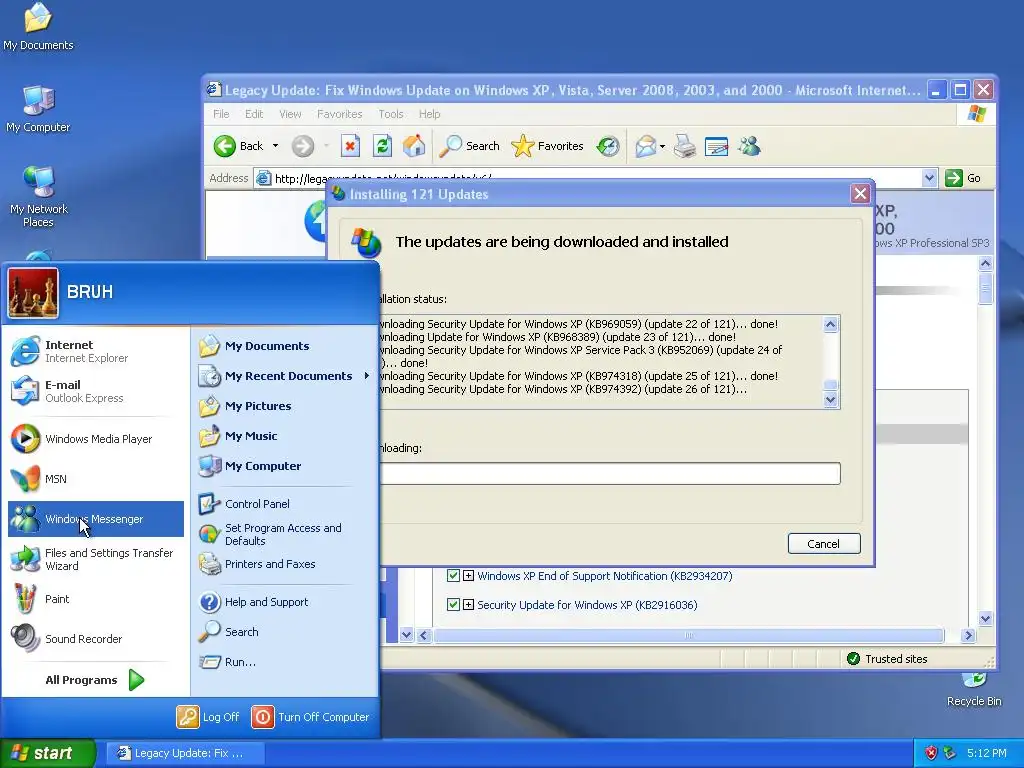This screenshot has width=1024, height=768.
Task: Click Turn Off Computer button
Action: pos(311,717)
